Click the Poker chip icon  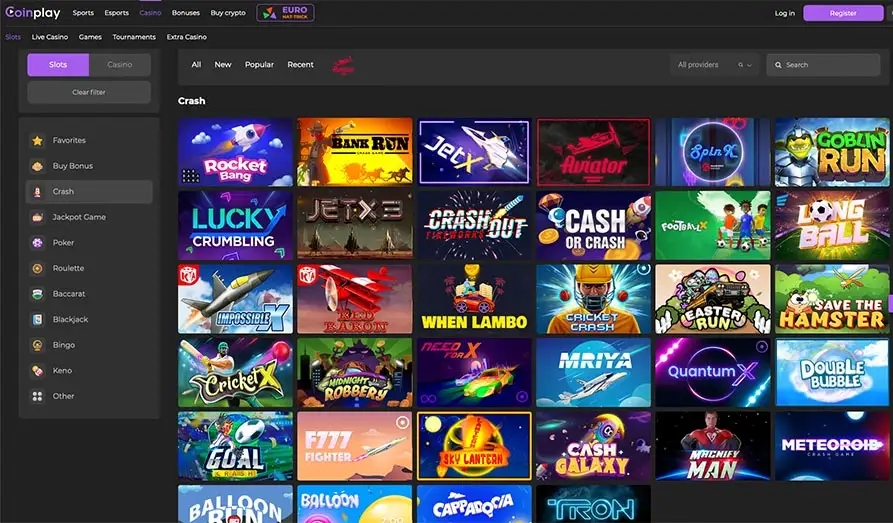coord(37,243)
